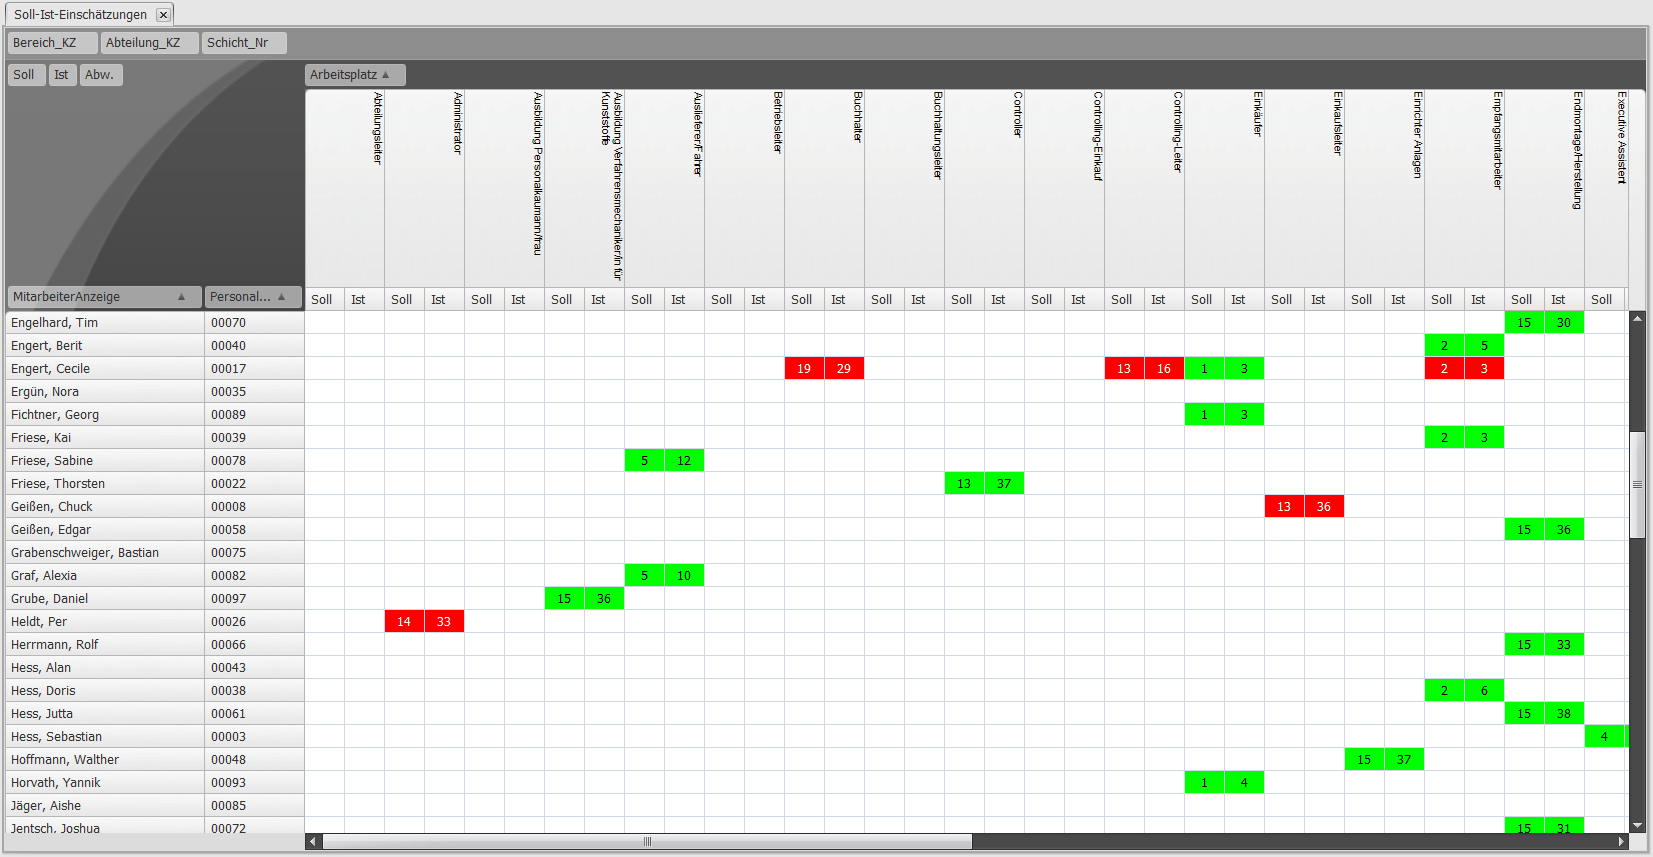Click personnel number 00048
This screenshot has height=857, width=1653.
tap(254, 760)
